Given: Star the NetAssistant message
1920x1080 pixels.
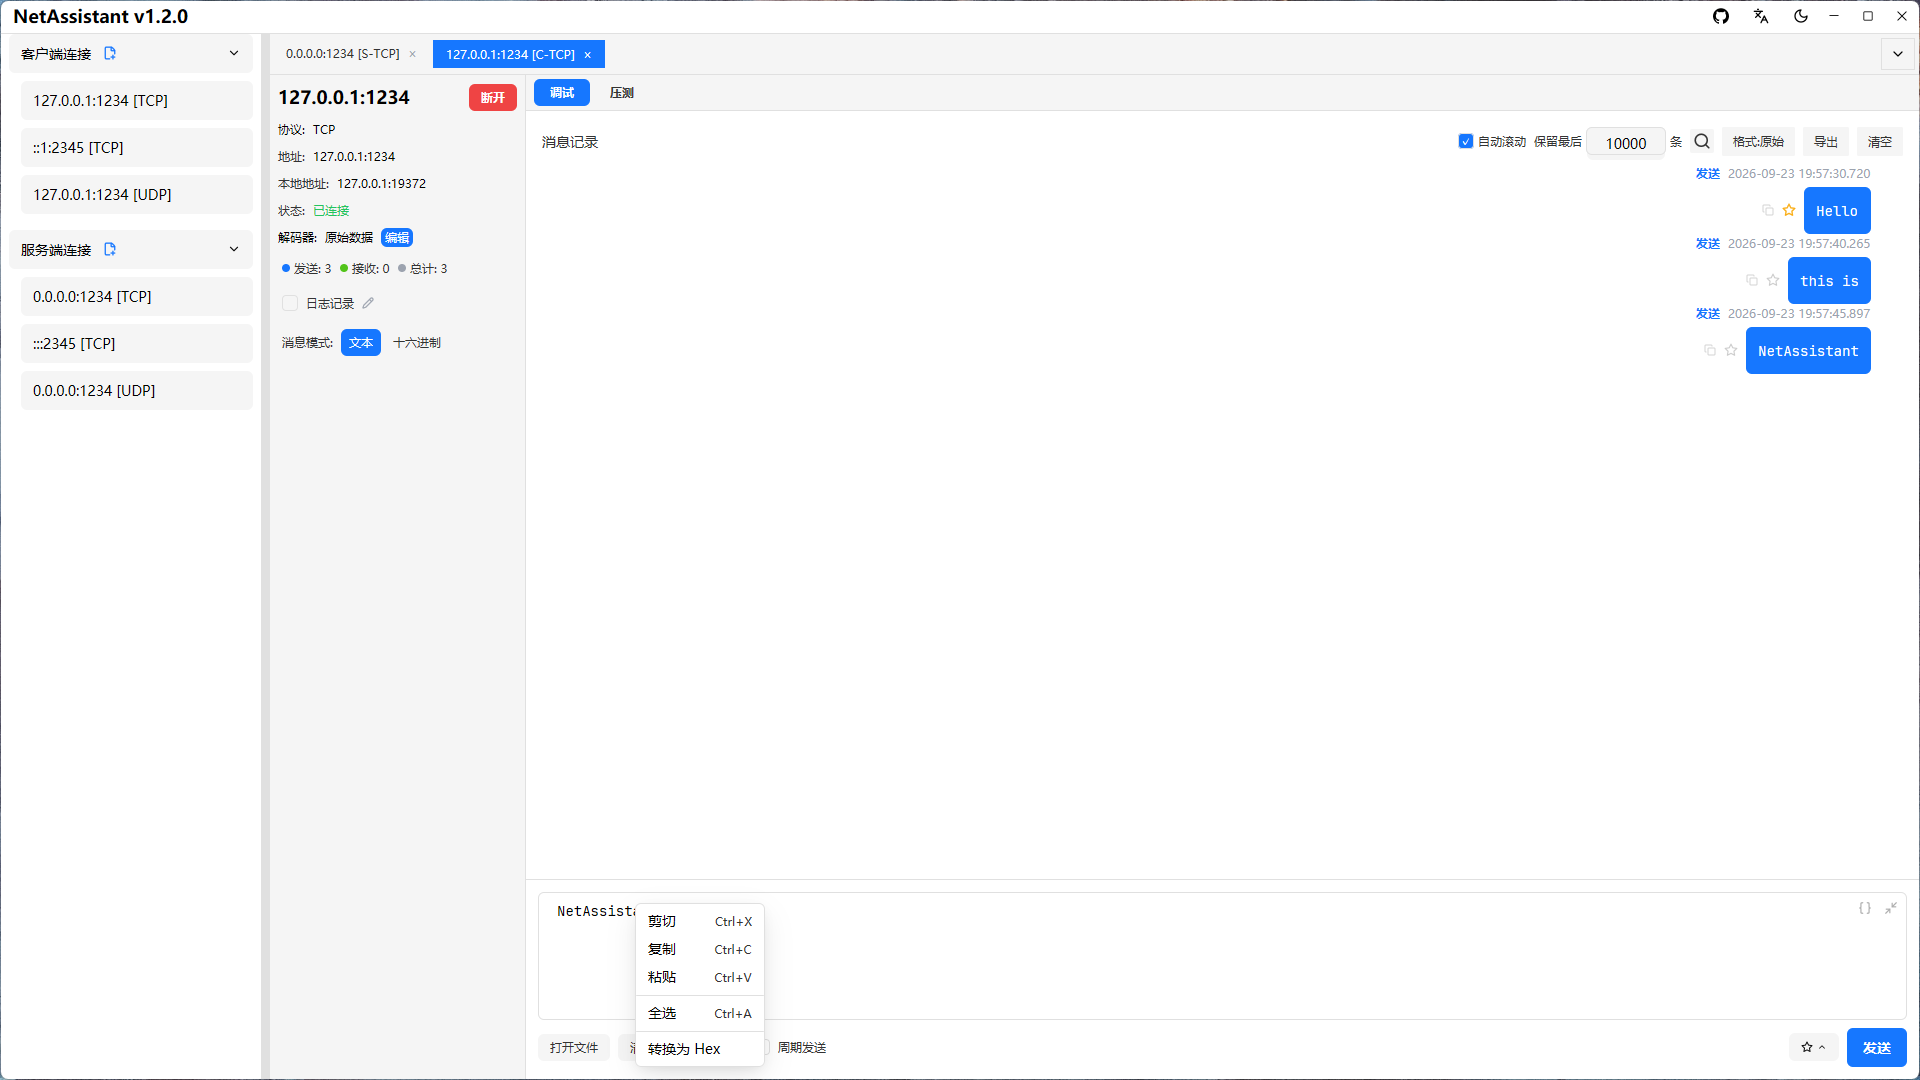Looking at the screenshot, I should point(1731,350).
